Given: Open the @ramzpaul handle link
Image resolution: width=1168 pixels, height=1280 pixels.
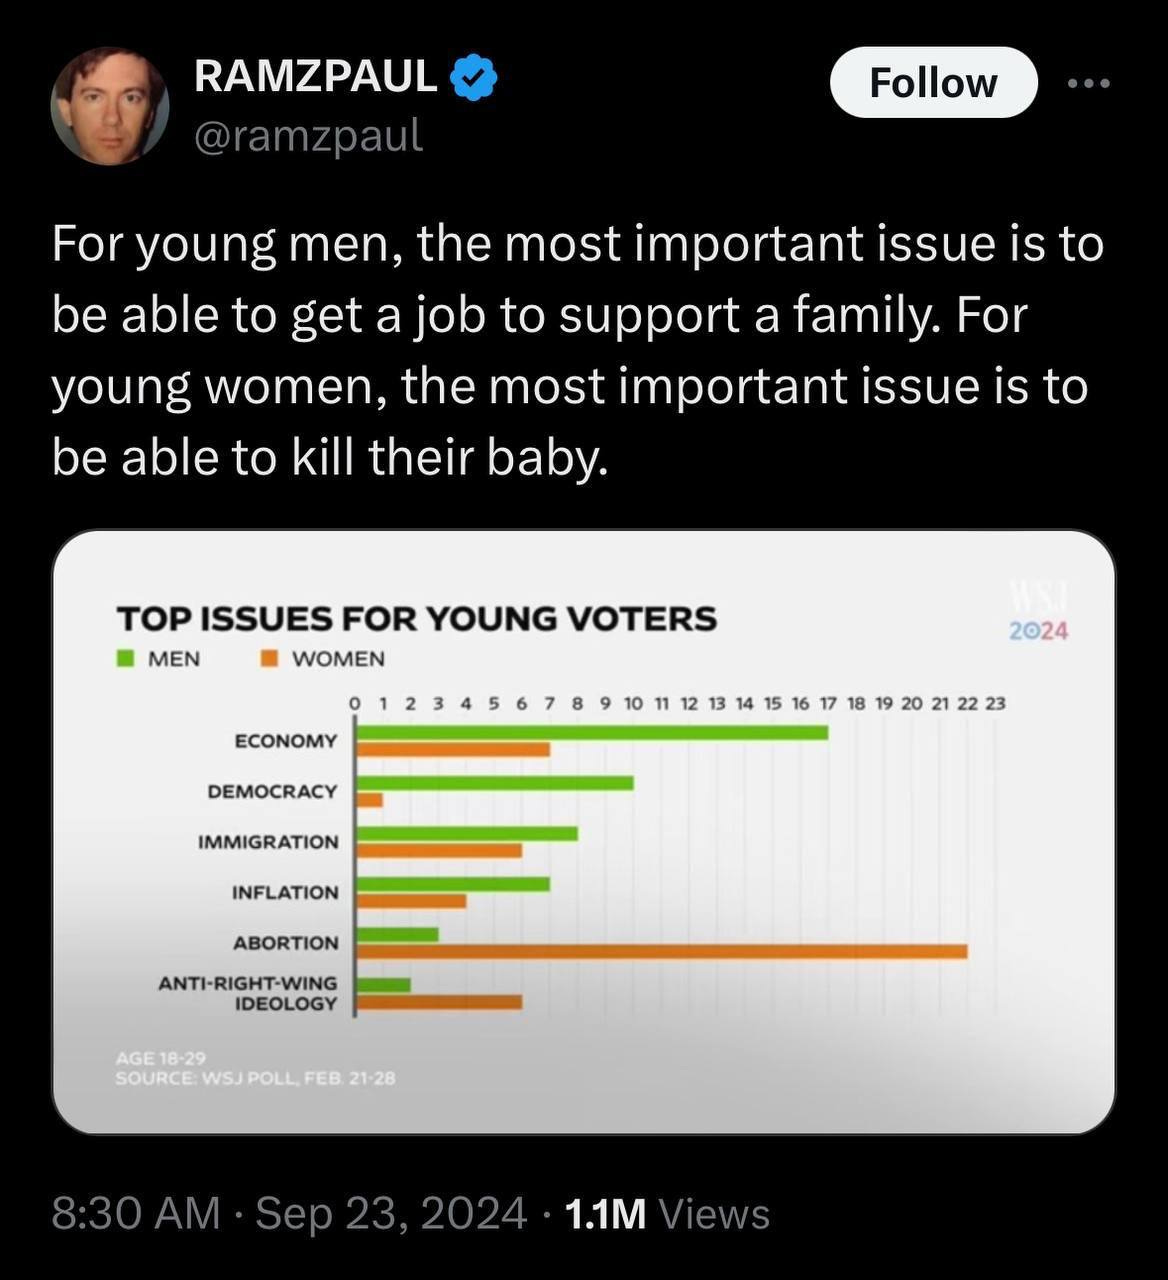Looking at the screenshot, I should tap(308, 135).
